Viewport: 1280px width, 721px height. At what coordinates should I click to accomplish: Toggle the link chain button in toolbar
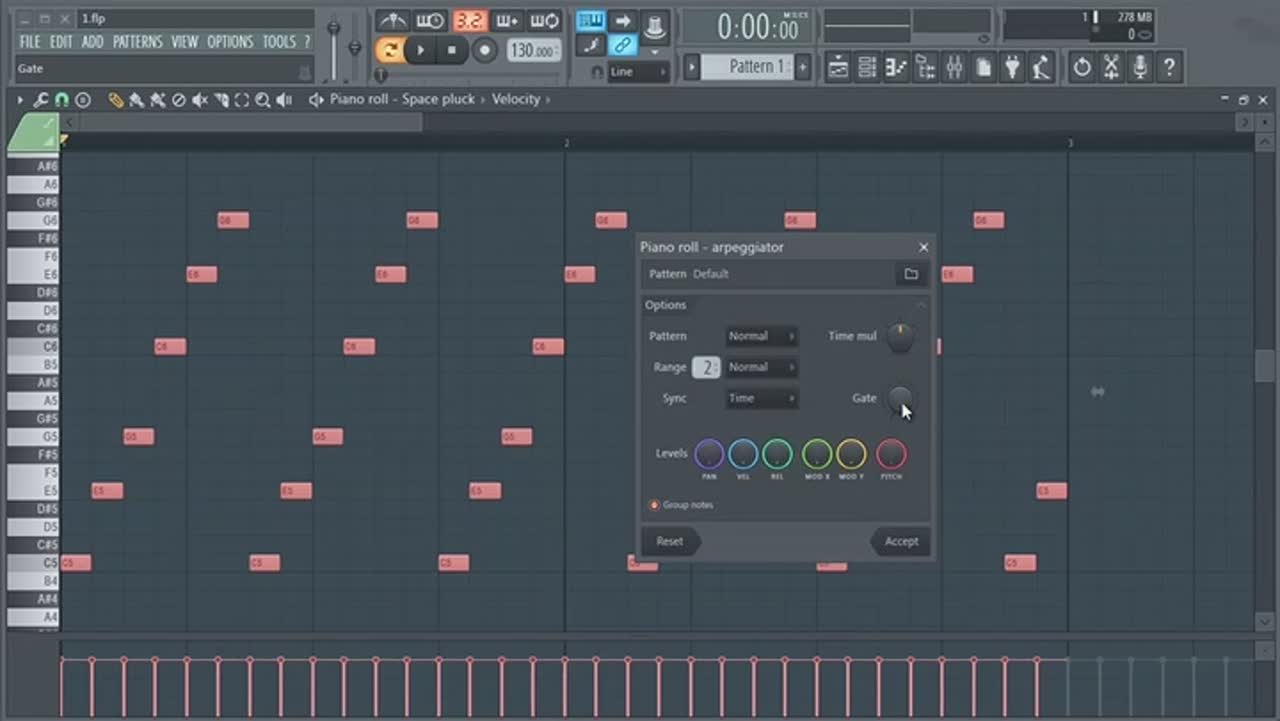pyautogui.click(x=623, y=45)
